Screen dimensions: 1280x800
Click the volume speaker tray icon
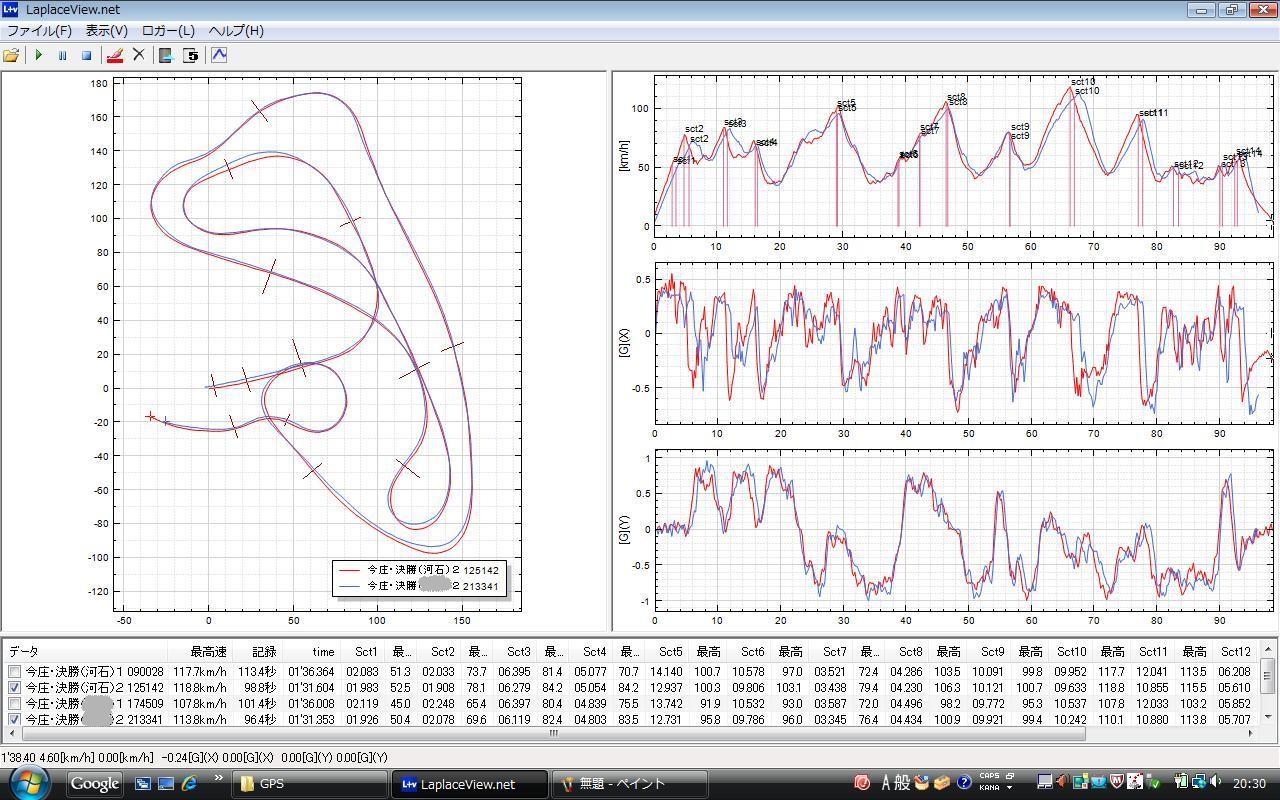[1216, 782]
